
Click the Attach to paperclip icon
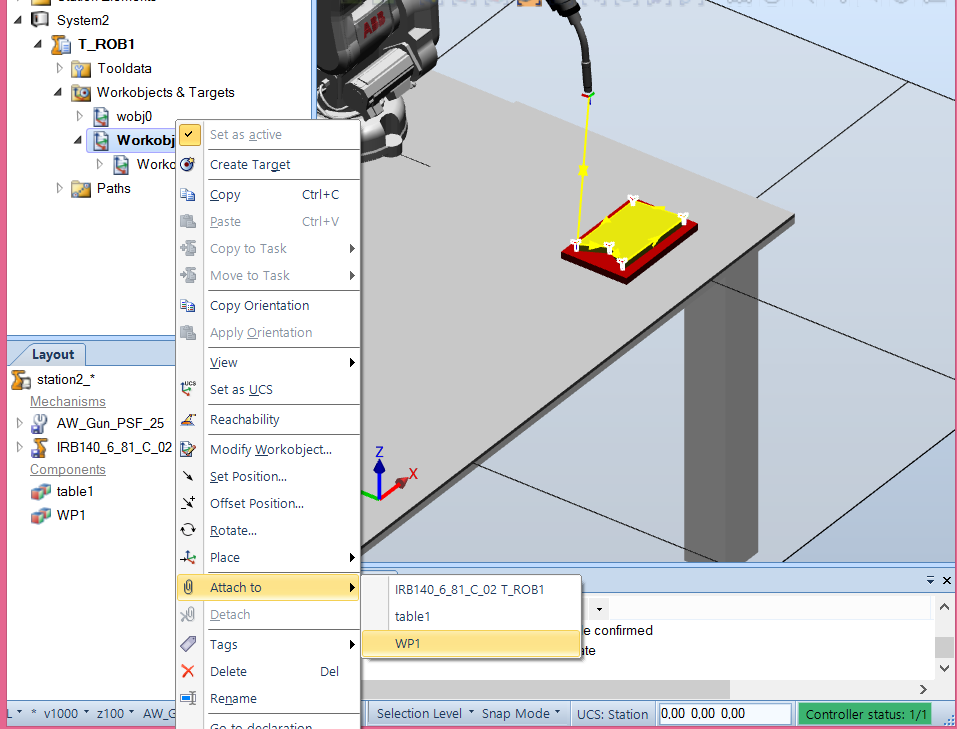coord(189,587)
